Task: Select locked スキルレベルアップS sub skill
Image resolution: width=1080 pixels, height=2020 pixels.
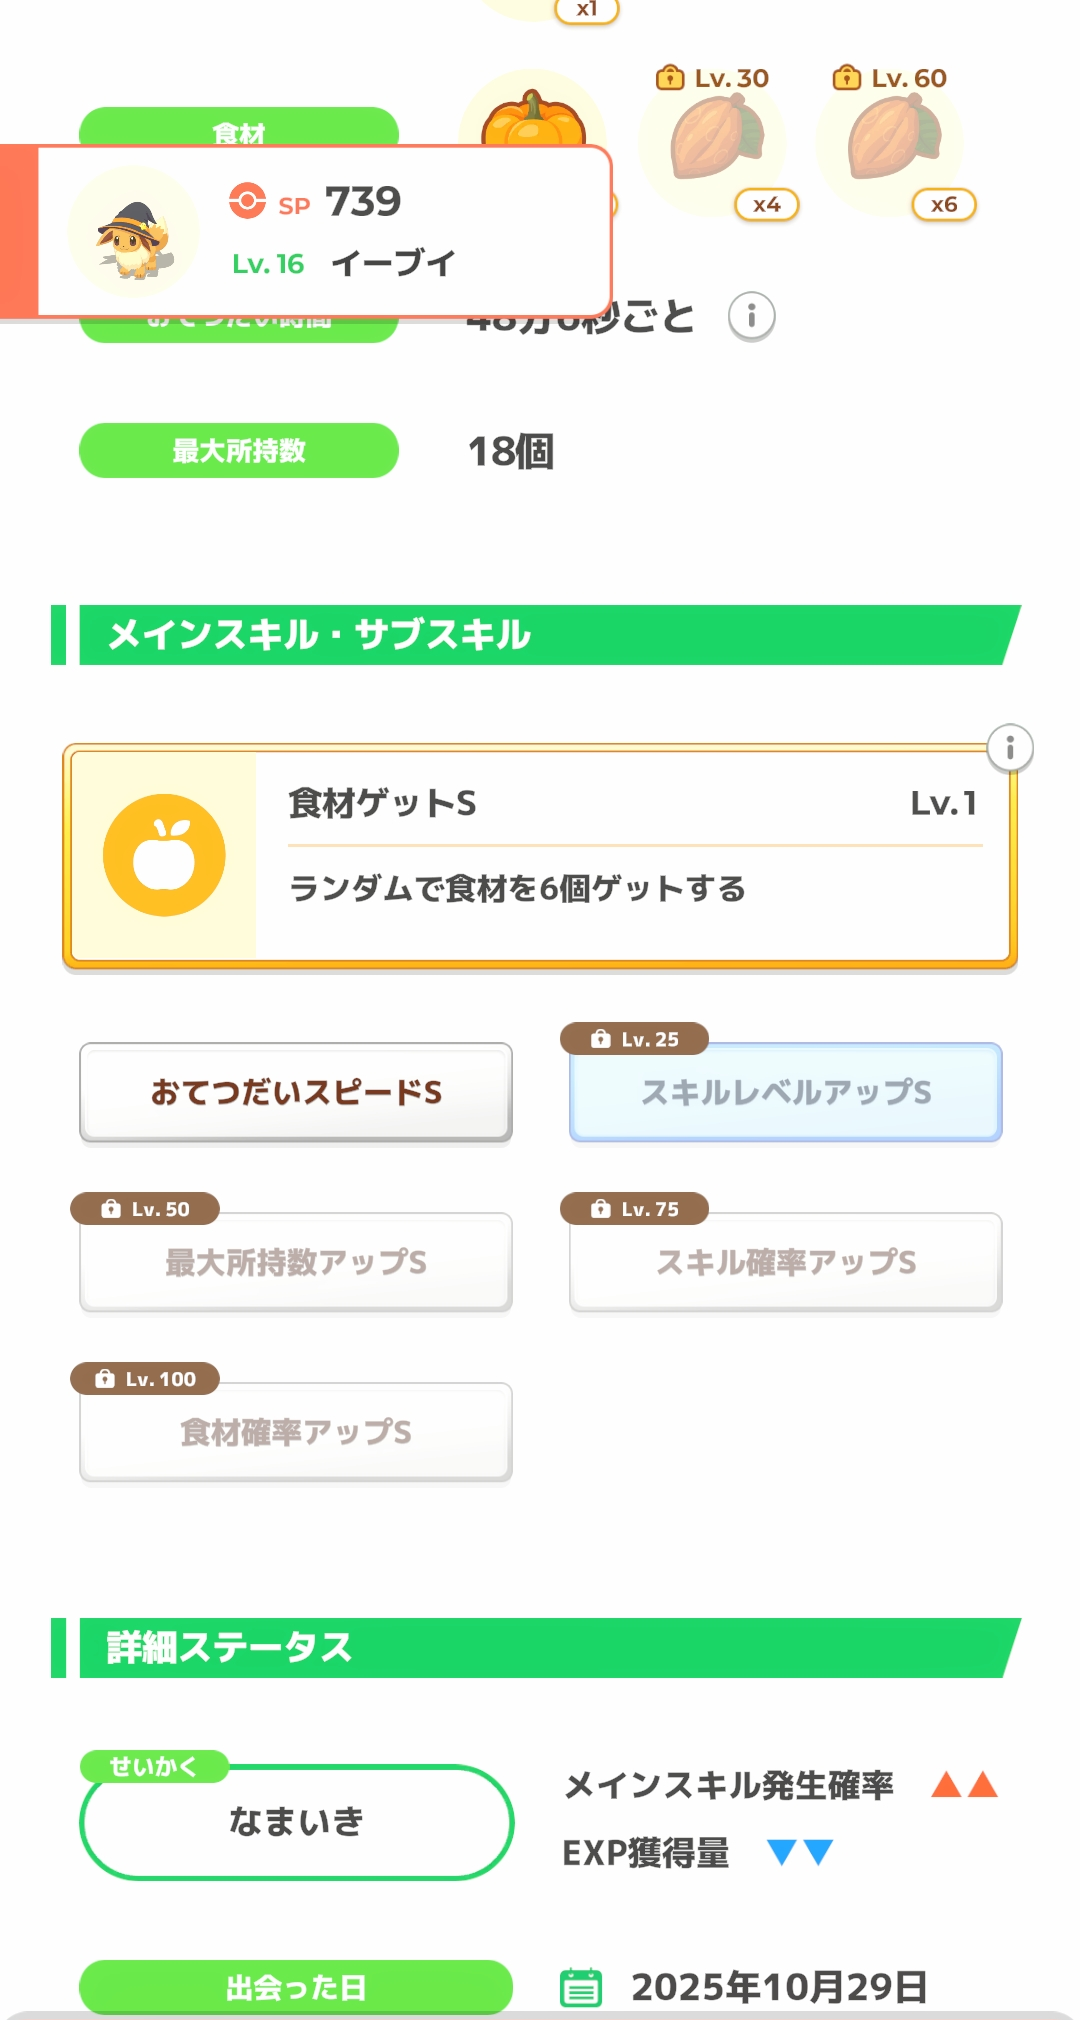Action: pos(785,1092)
